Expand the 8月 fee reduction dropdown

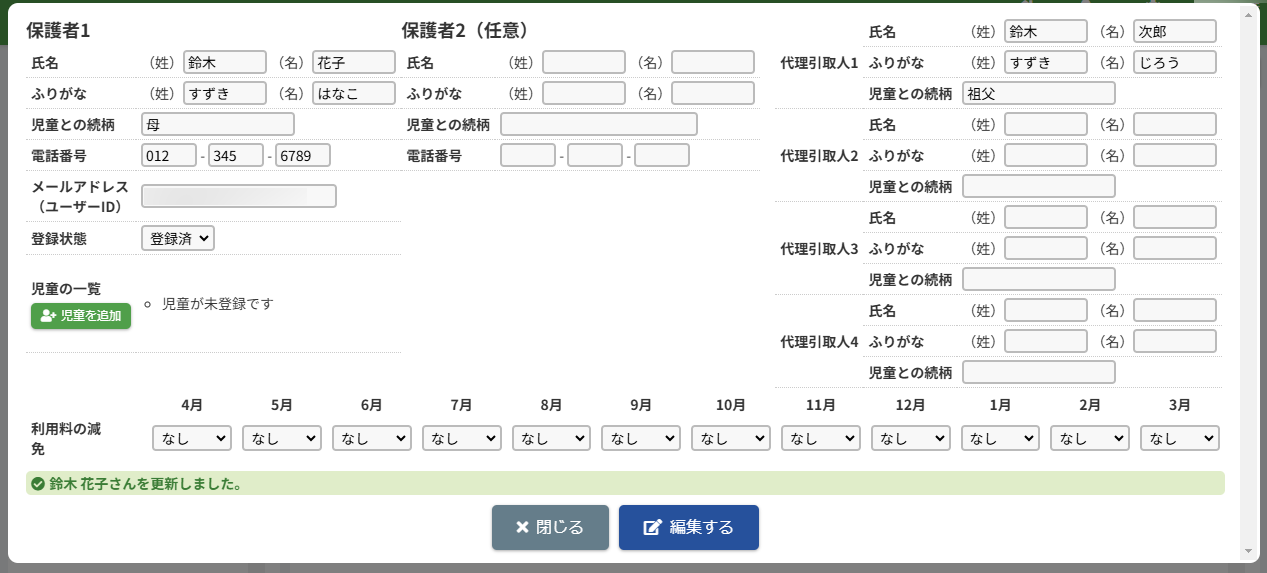(551, 438)
